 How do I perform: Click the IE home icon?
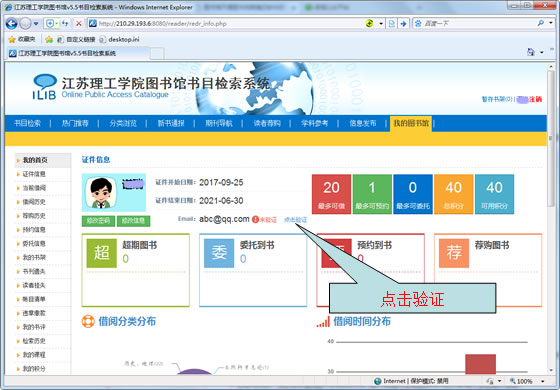(531, 52)
